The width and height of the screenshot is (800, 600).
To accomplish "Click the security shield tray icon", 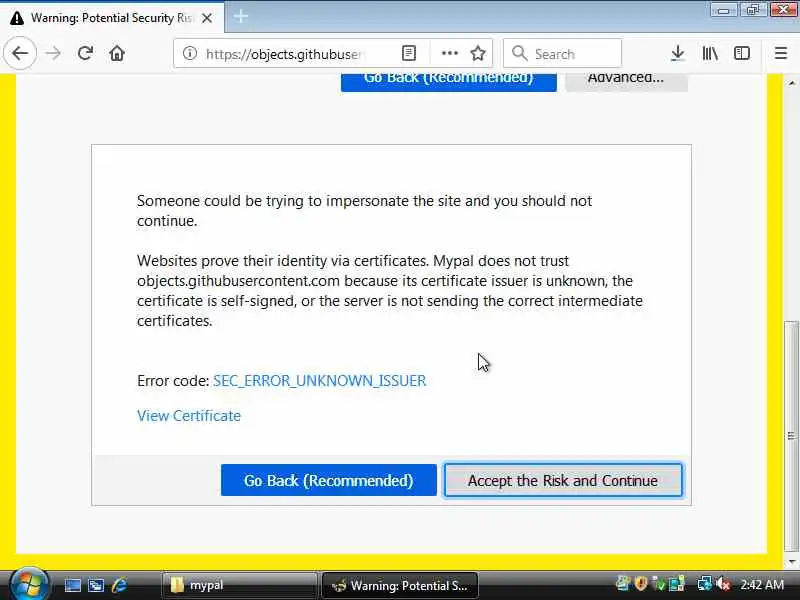I will tap(640, 583).
